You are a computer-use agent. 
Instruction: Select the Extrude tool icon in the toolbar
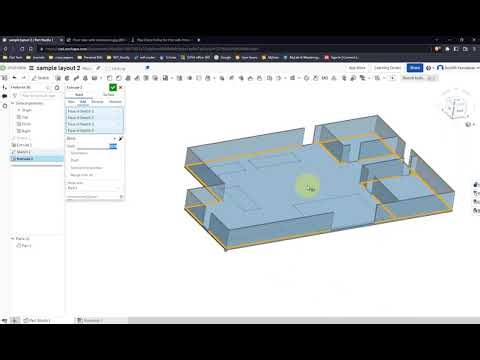tap(58, 78)
